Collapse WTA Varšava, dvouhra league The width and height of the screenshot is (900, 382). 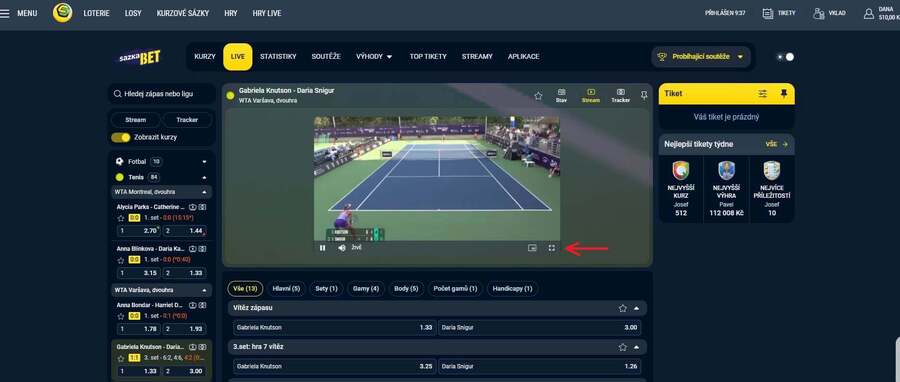click(x=204, y=290)
